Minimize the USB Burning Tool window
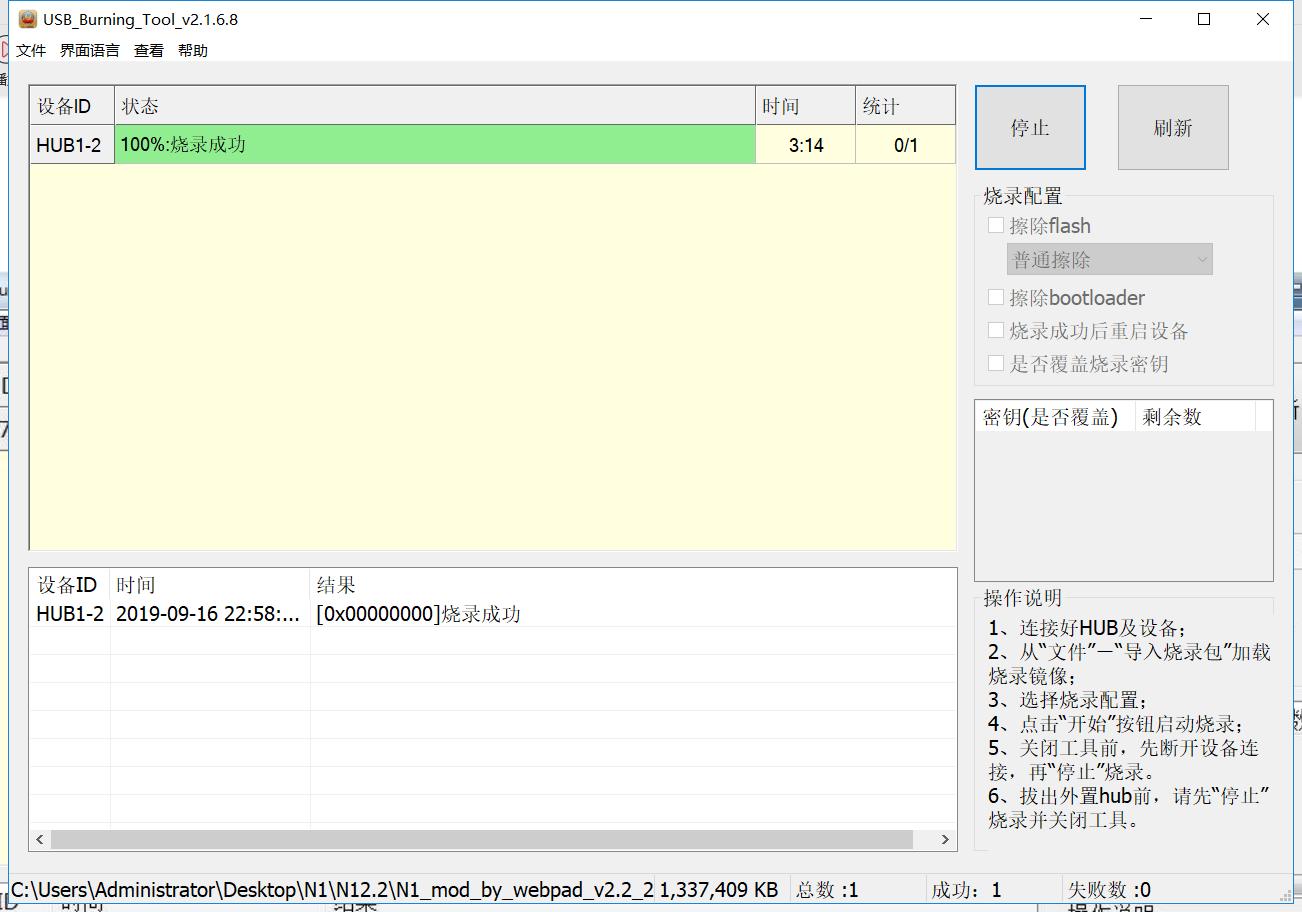The height and width of the screenshot is (912, 1302). tap(1146, 19)
